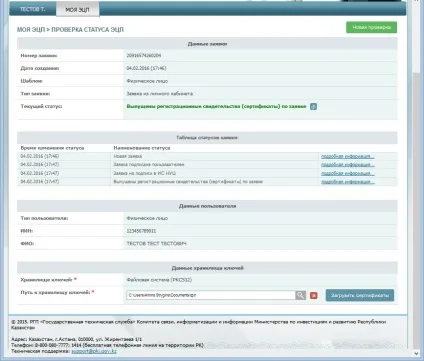Click the green current status text

216,106
